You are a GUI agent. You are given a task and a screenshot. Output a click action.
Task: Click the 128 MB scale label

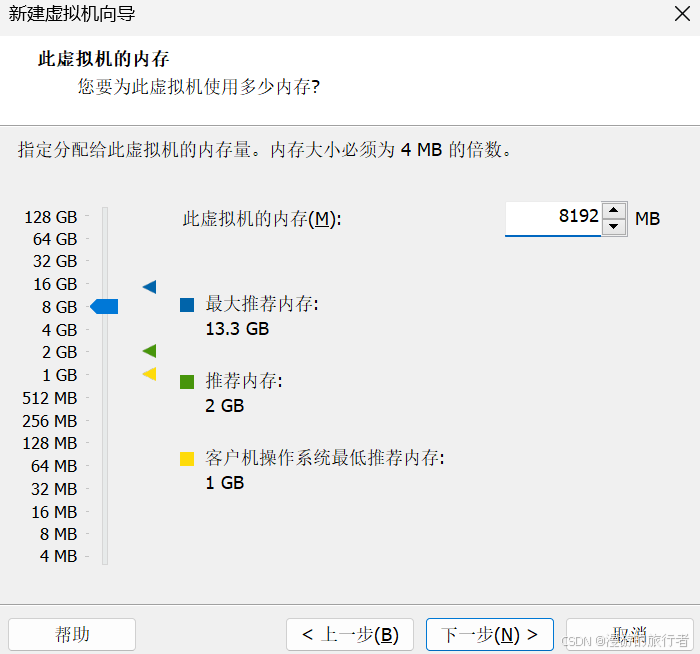tap(50, 443)
